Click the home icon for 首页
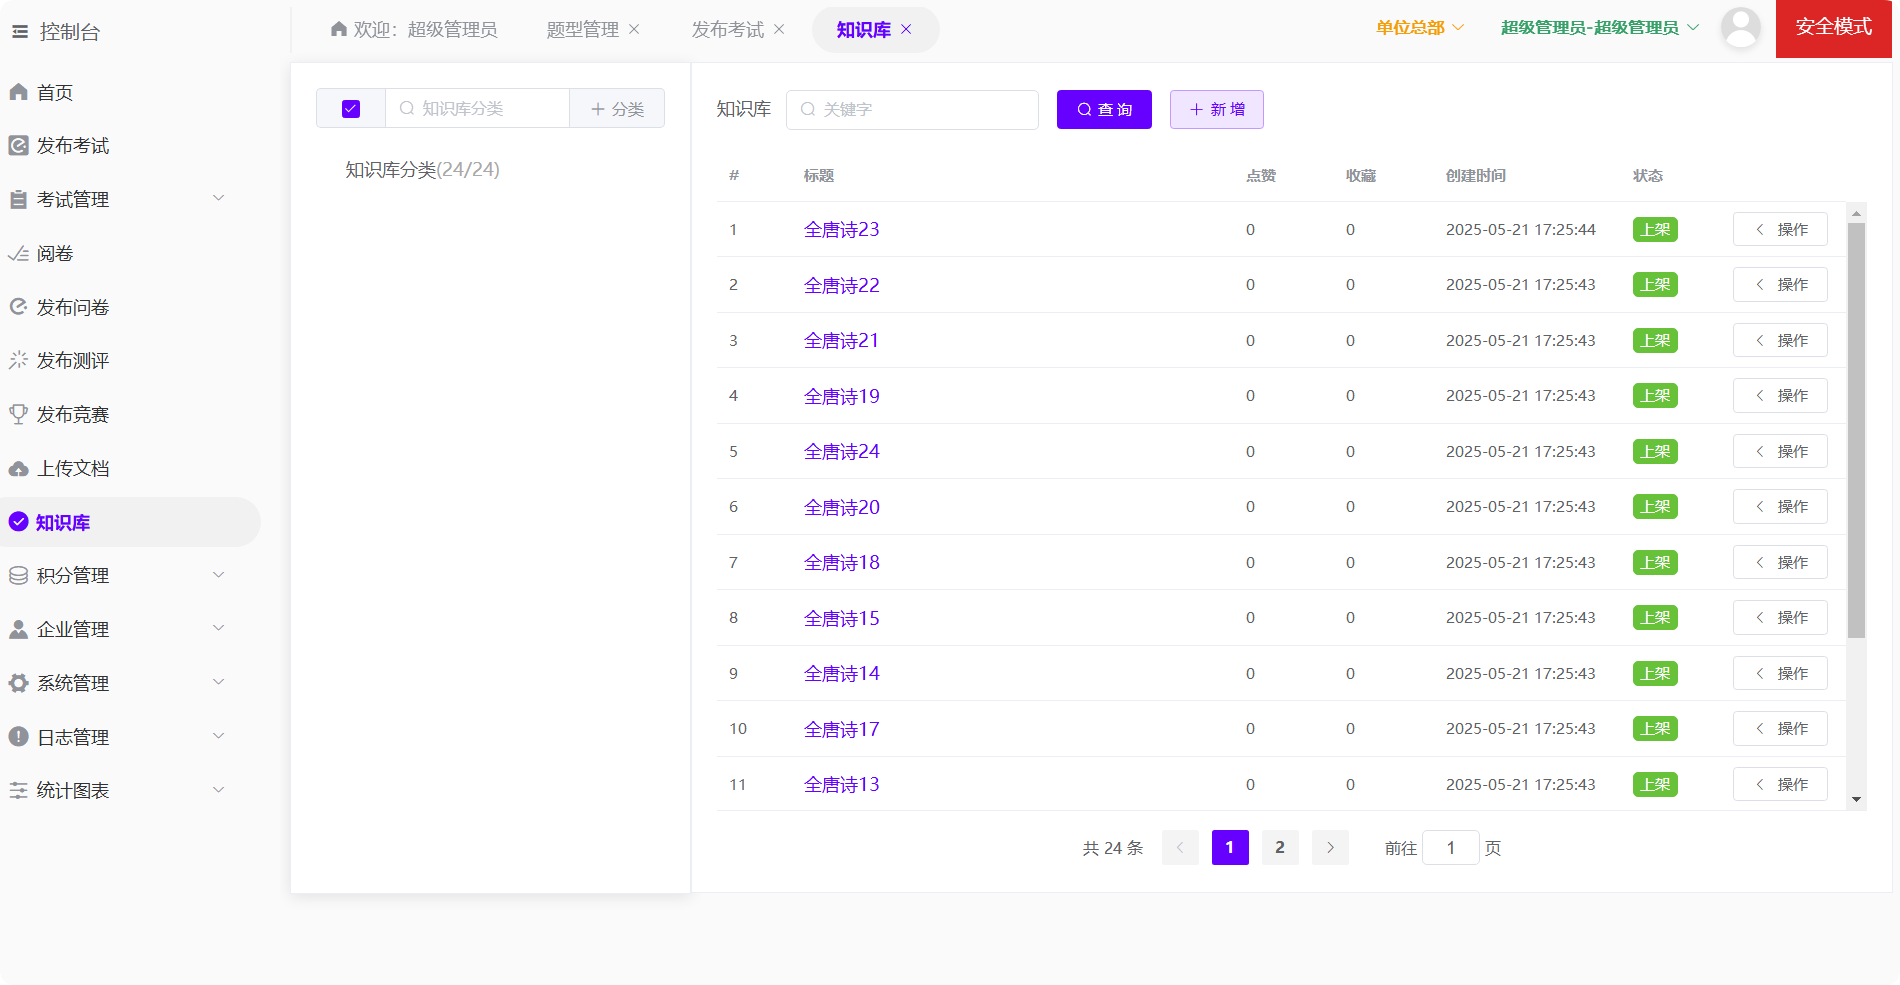The height and width of the screenshot is (985, 1900). 18,92
